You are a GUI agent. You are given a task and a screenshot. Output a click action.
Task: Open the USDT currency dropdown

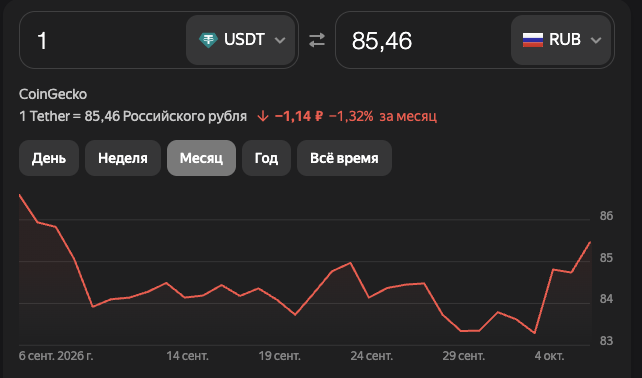click(241, 40)
